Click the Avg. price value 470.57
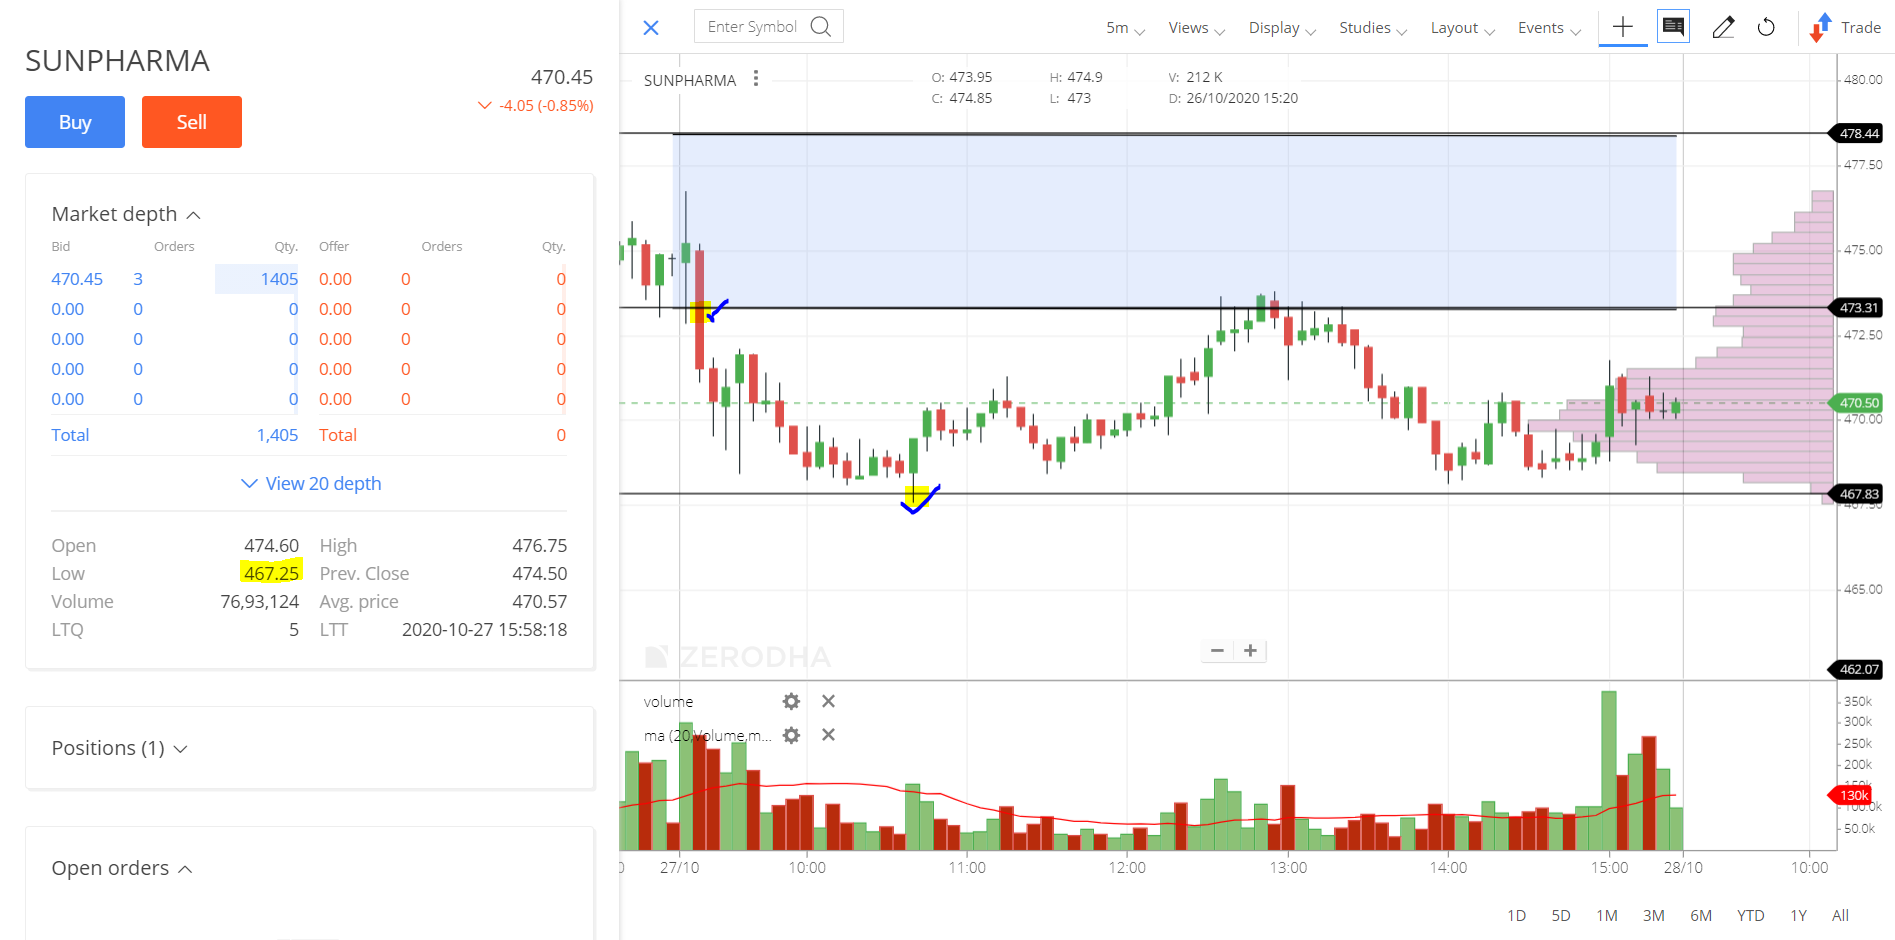The width and height of the screenshot is (1895, 940). coord(540,602)
